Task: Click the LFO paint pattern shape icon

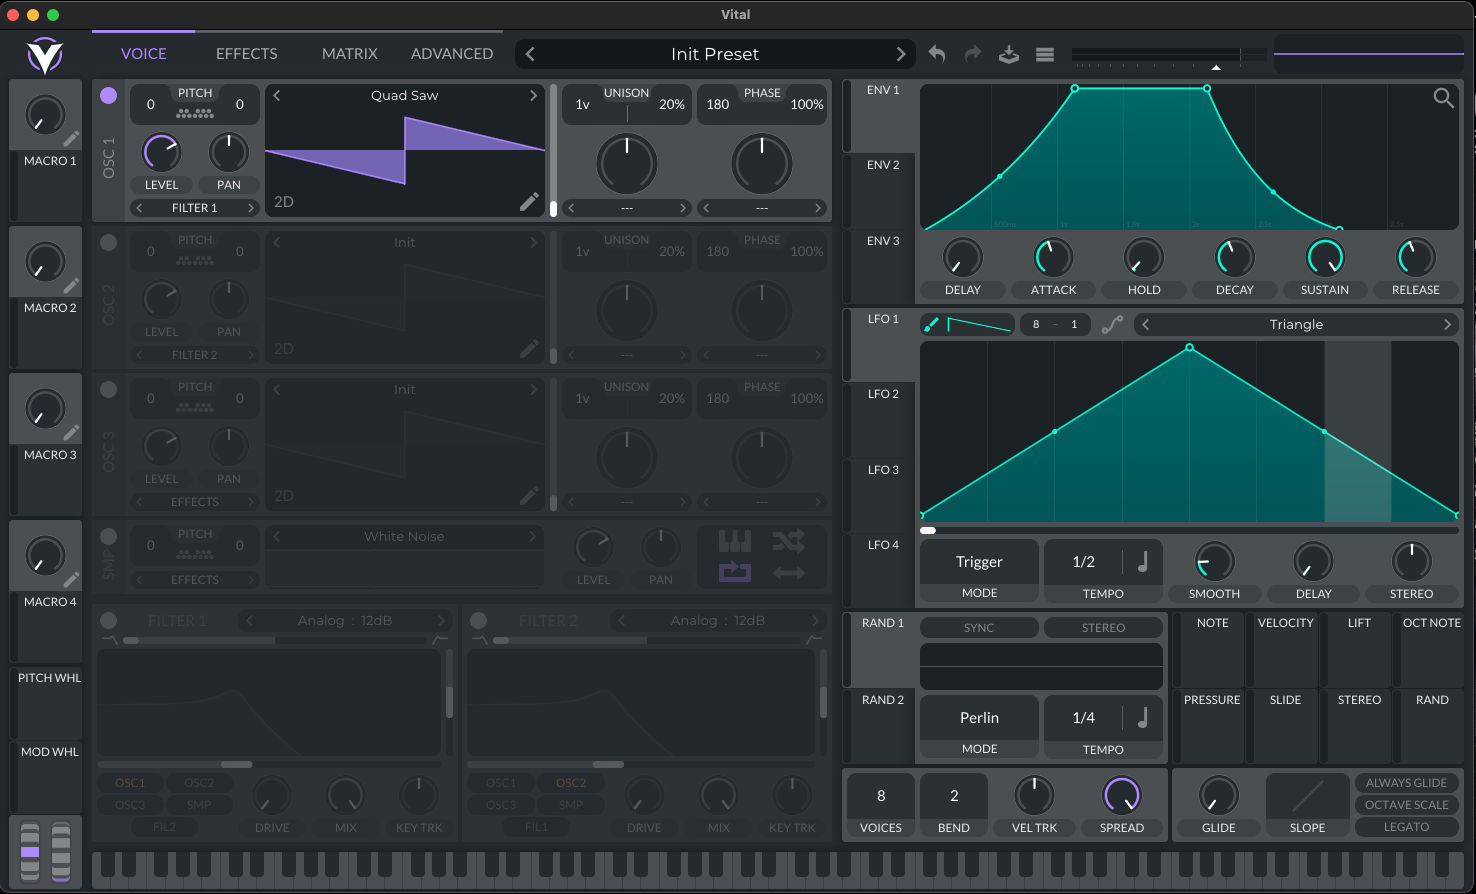Action: (979, 324)
